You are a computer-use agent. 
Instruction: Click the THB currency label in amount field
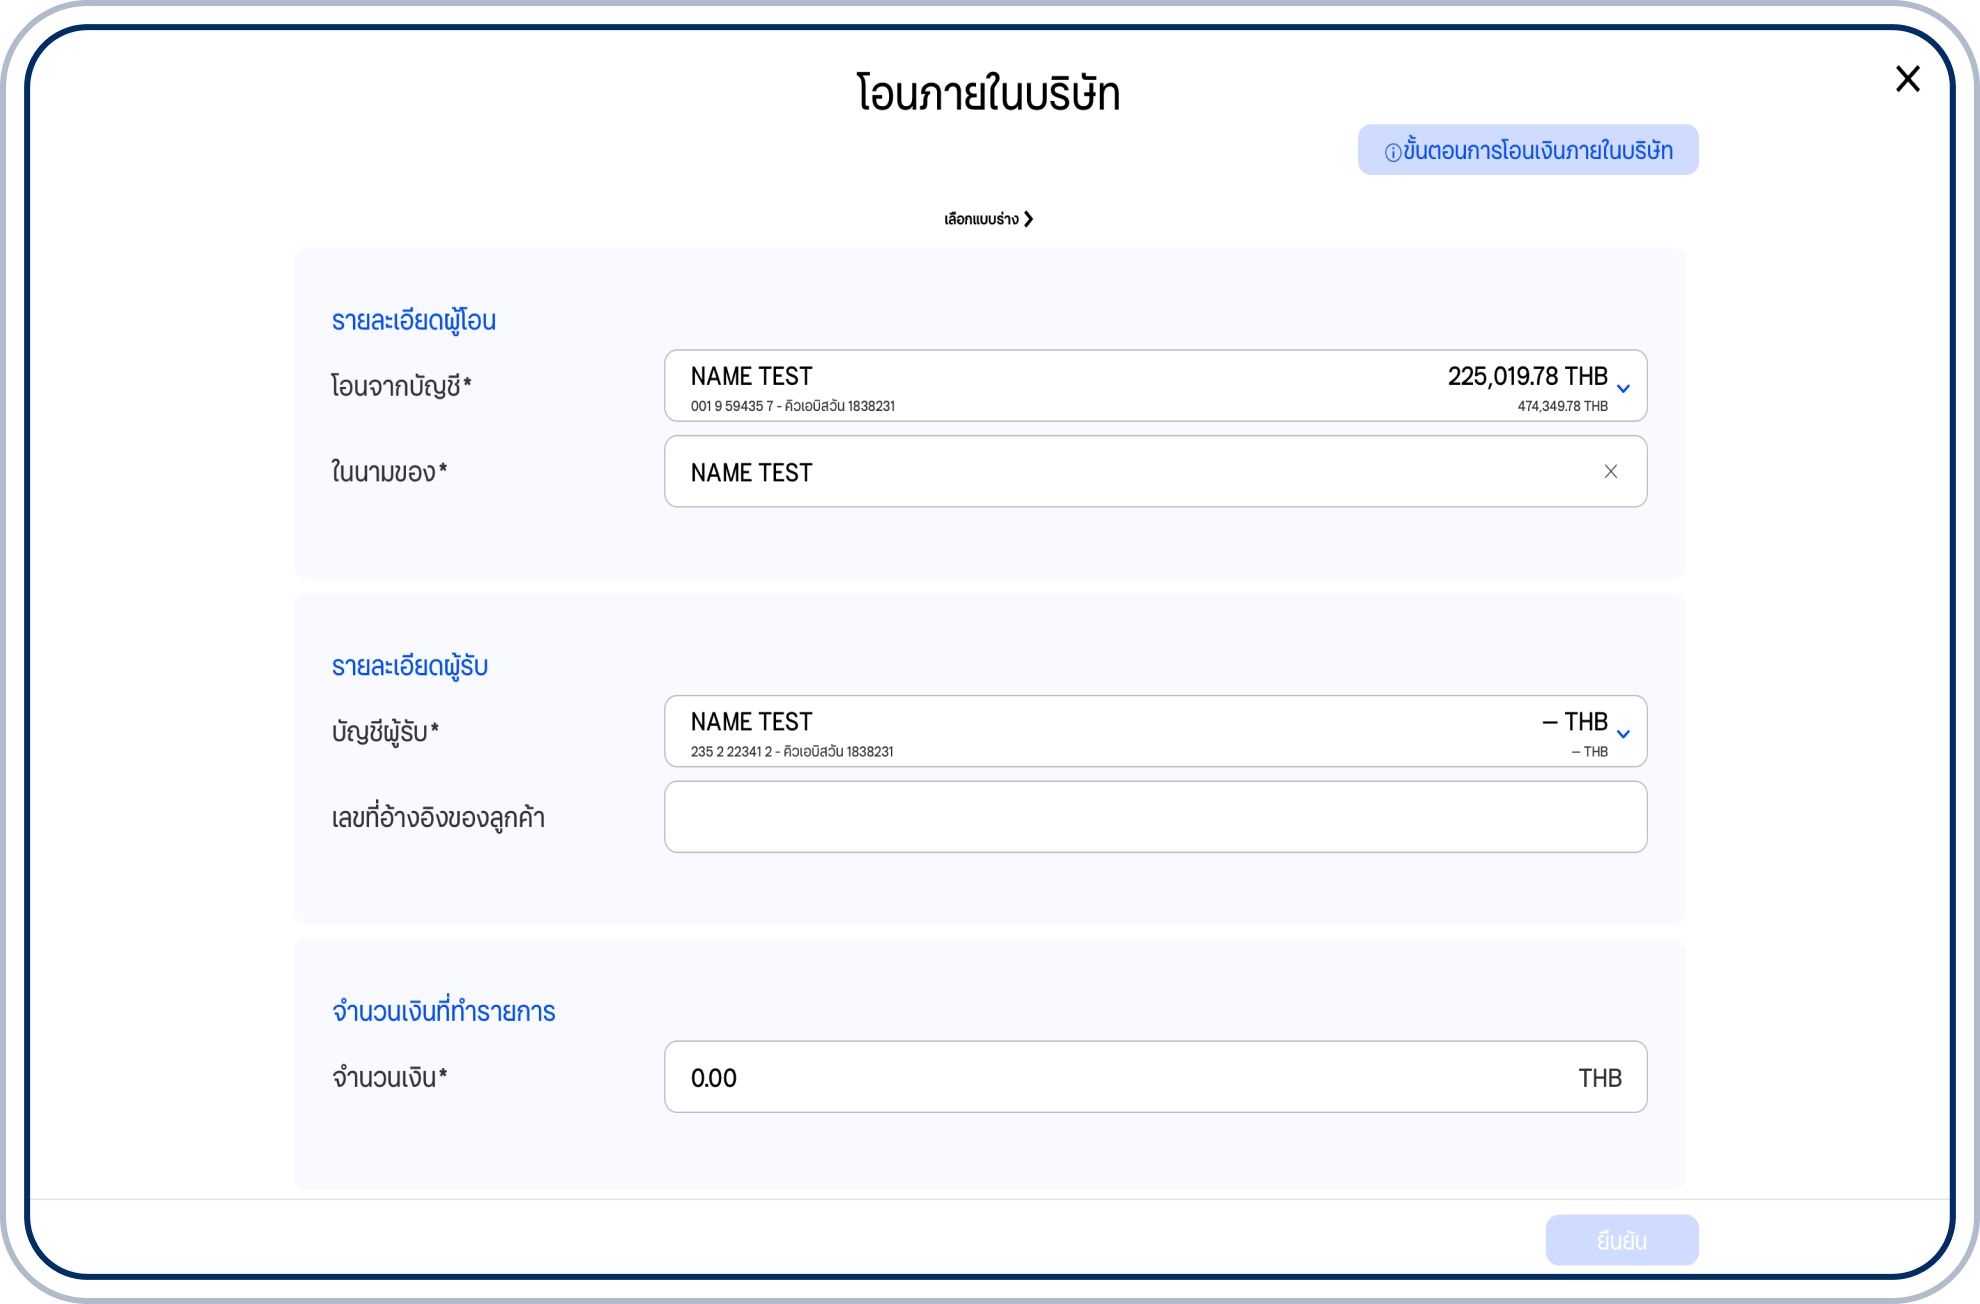point(1599,1078)
